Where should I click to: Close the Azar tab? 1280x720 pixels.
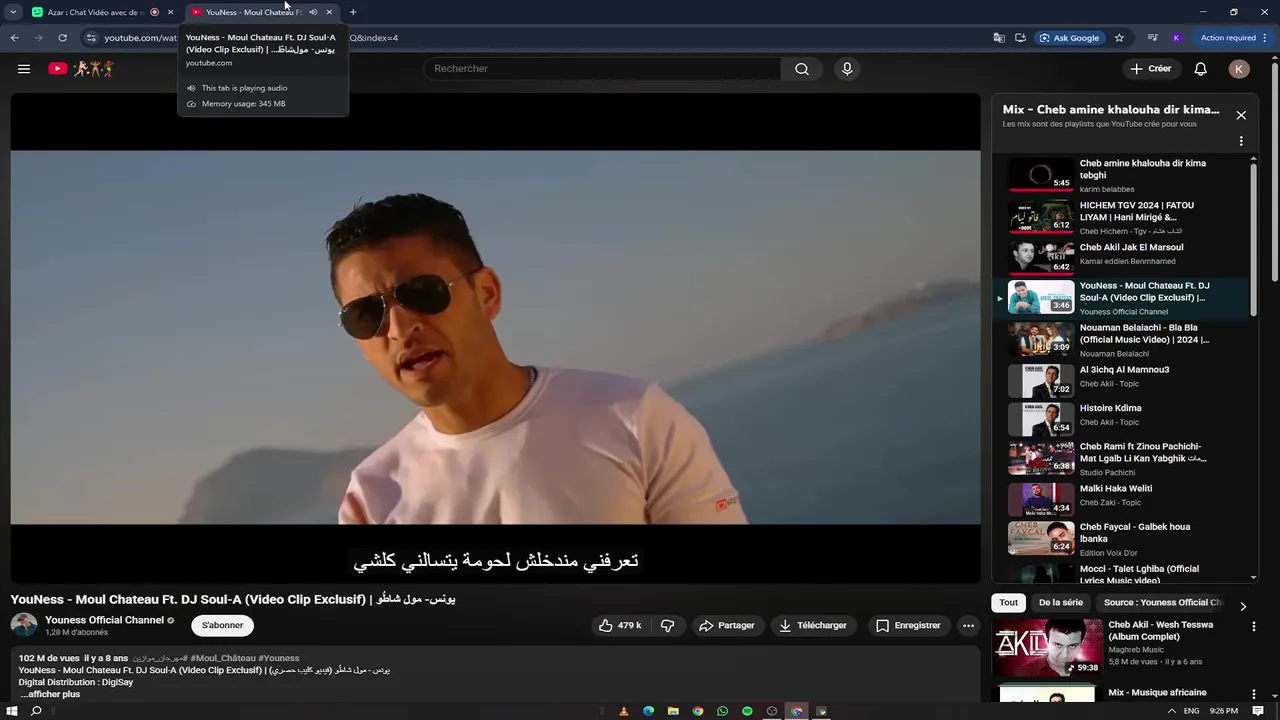point(170,12)
